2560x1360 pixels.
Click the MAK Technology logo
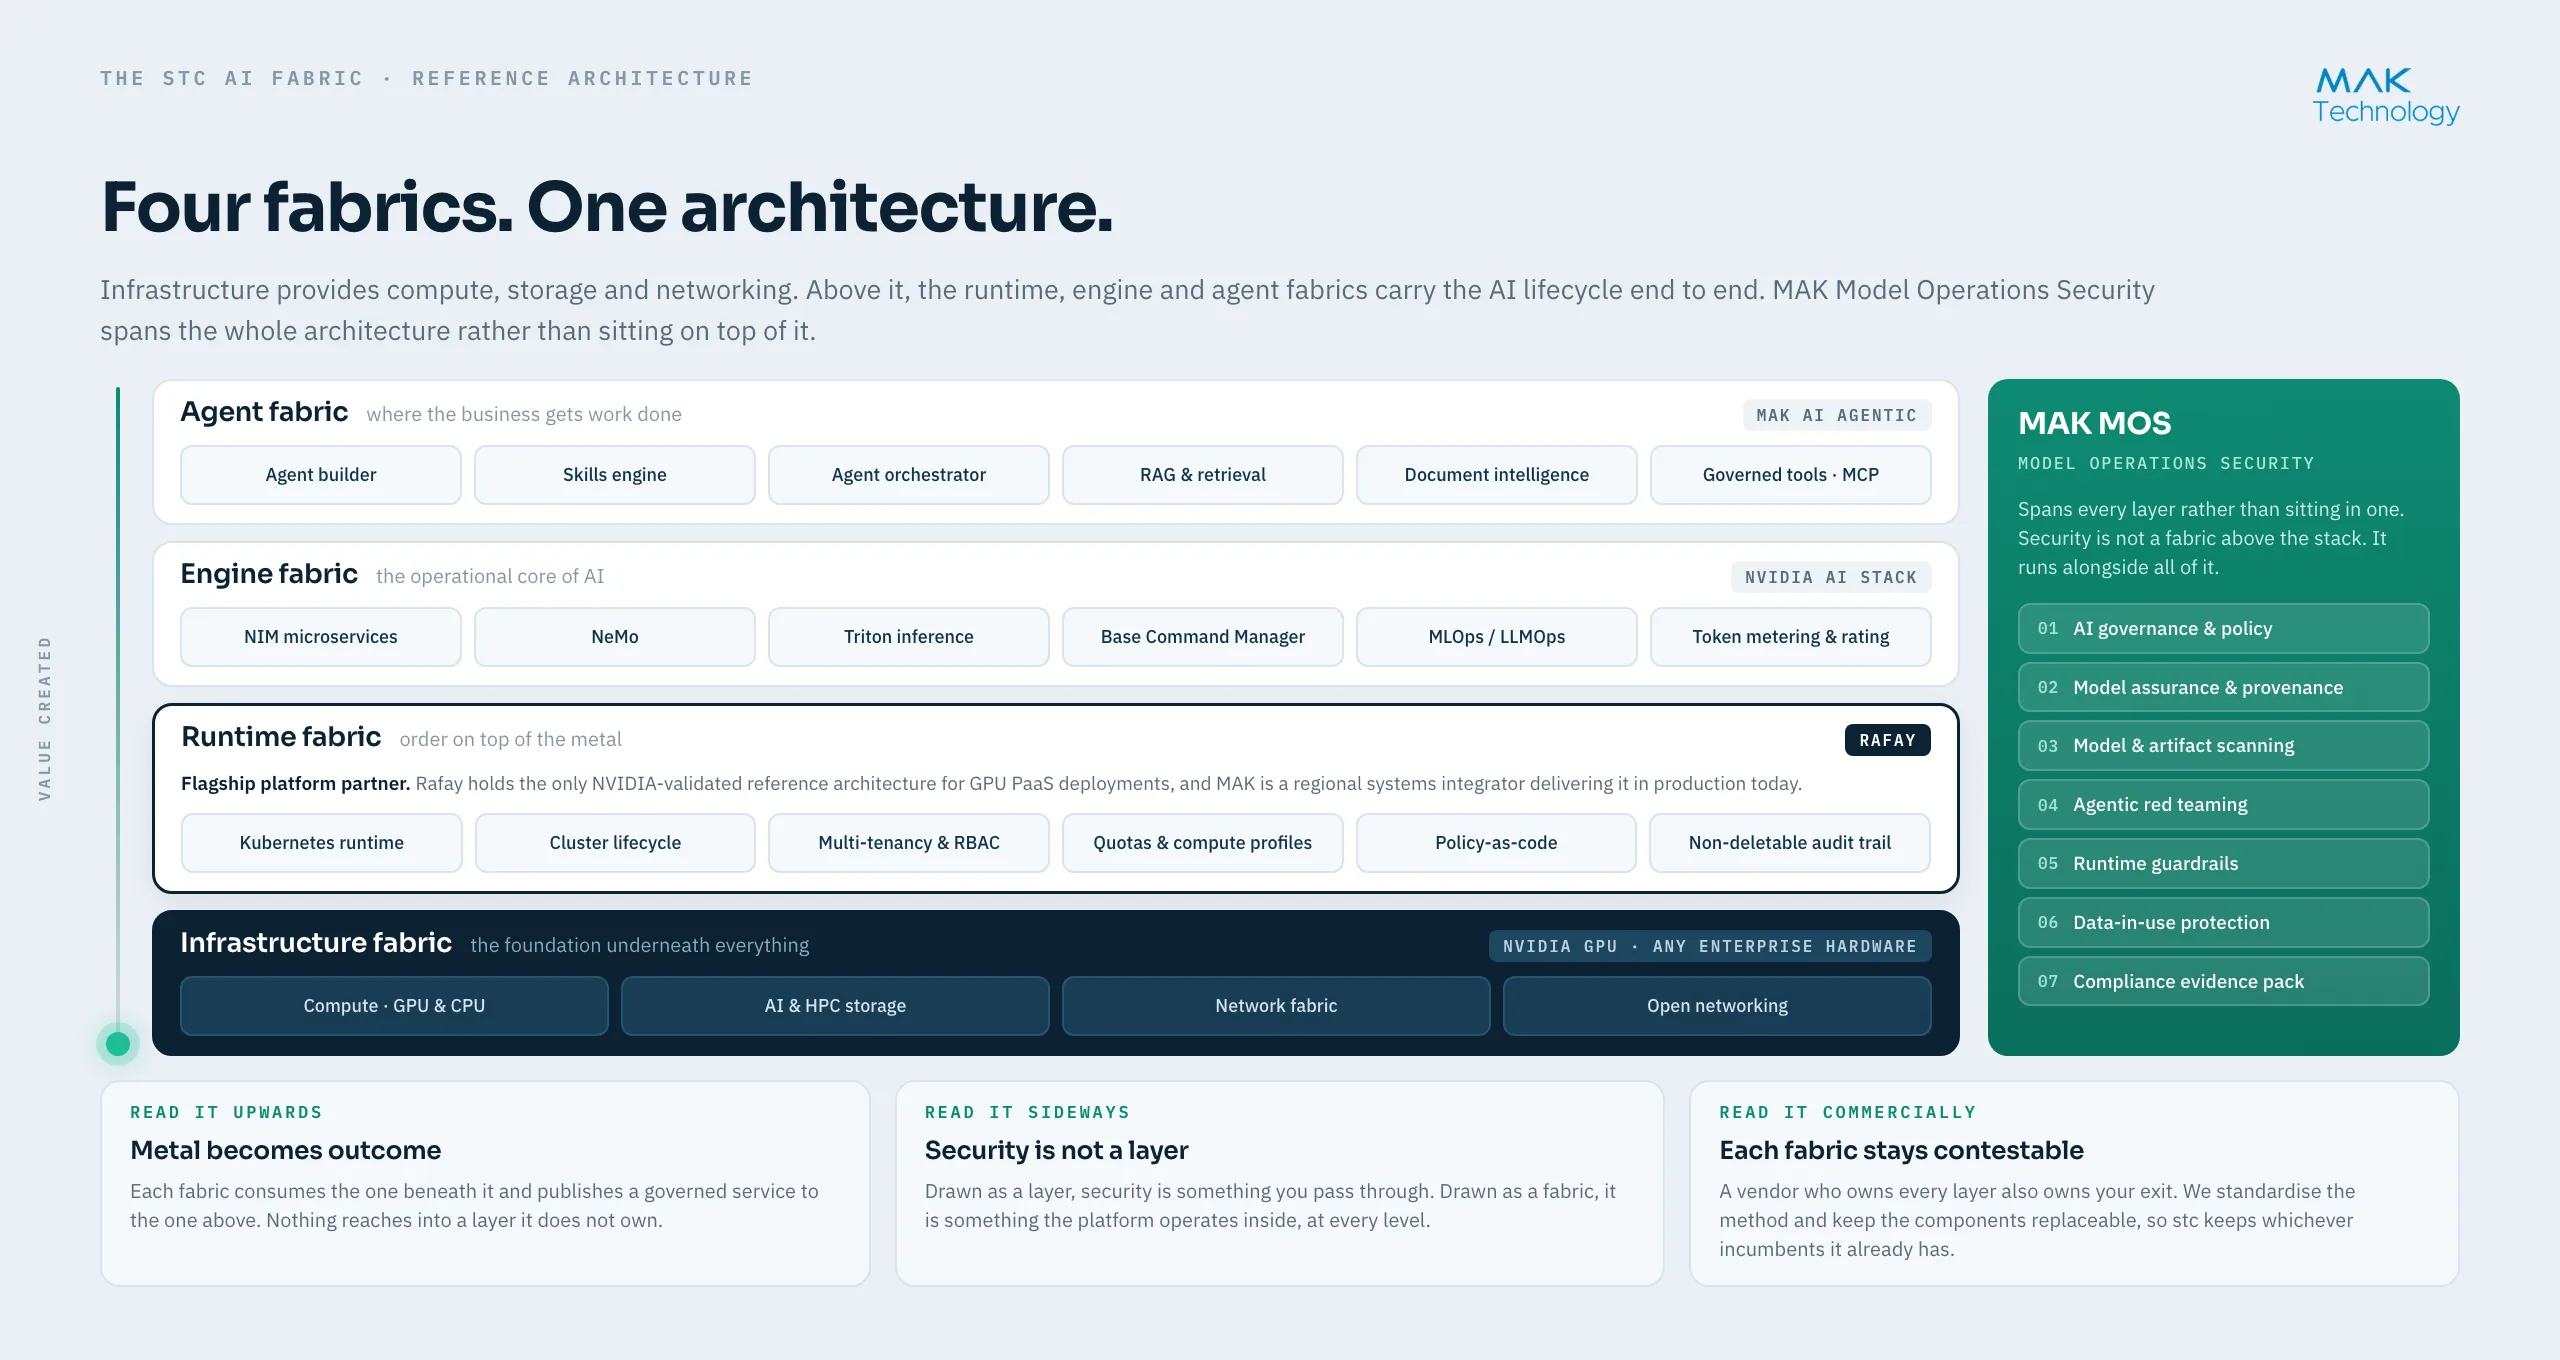click(2385, 96)
